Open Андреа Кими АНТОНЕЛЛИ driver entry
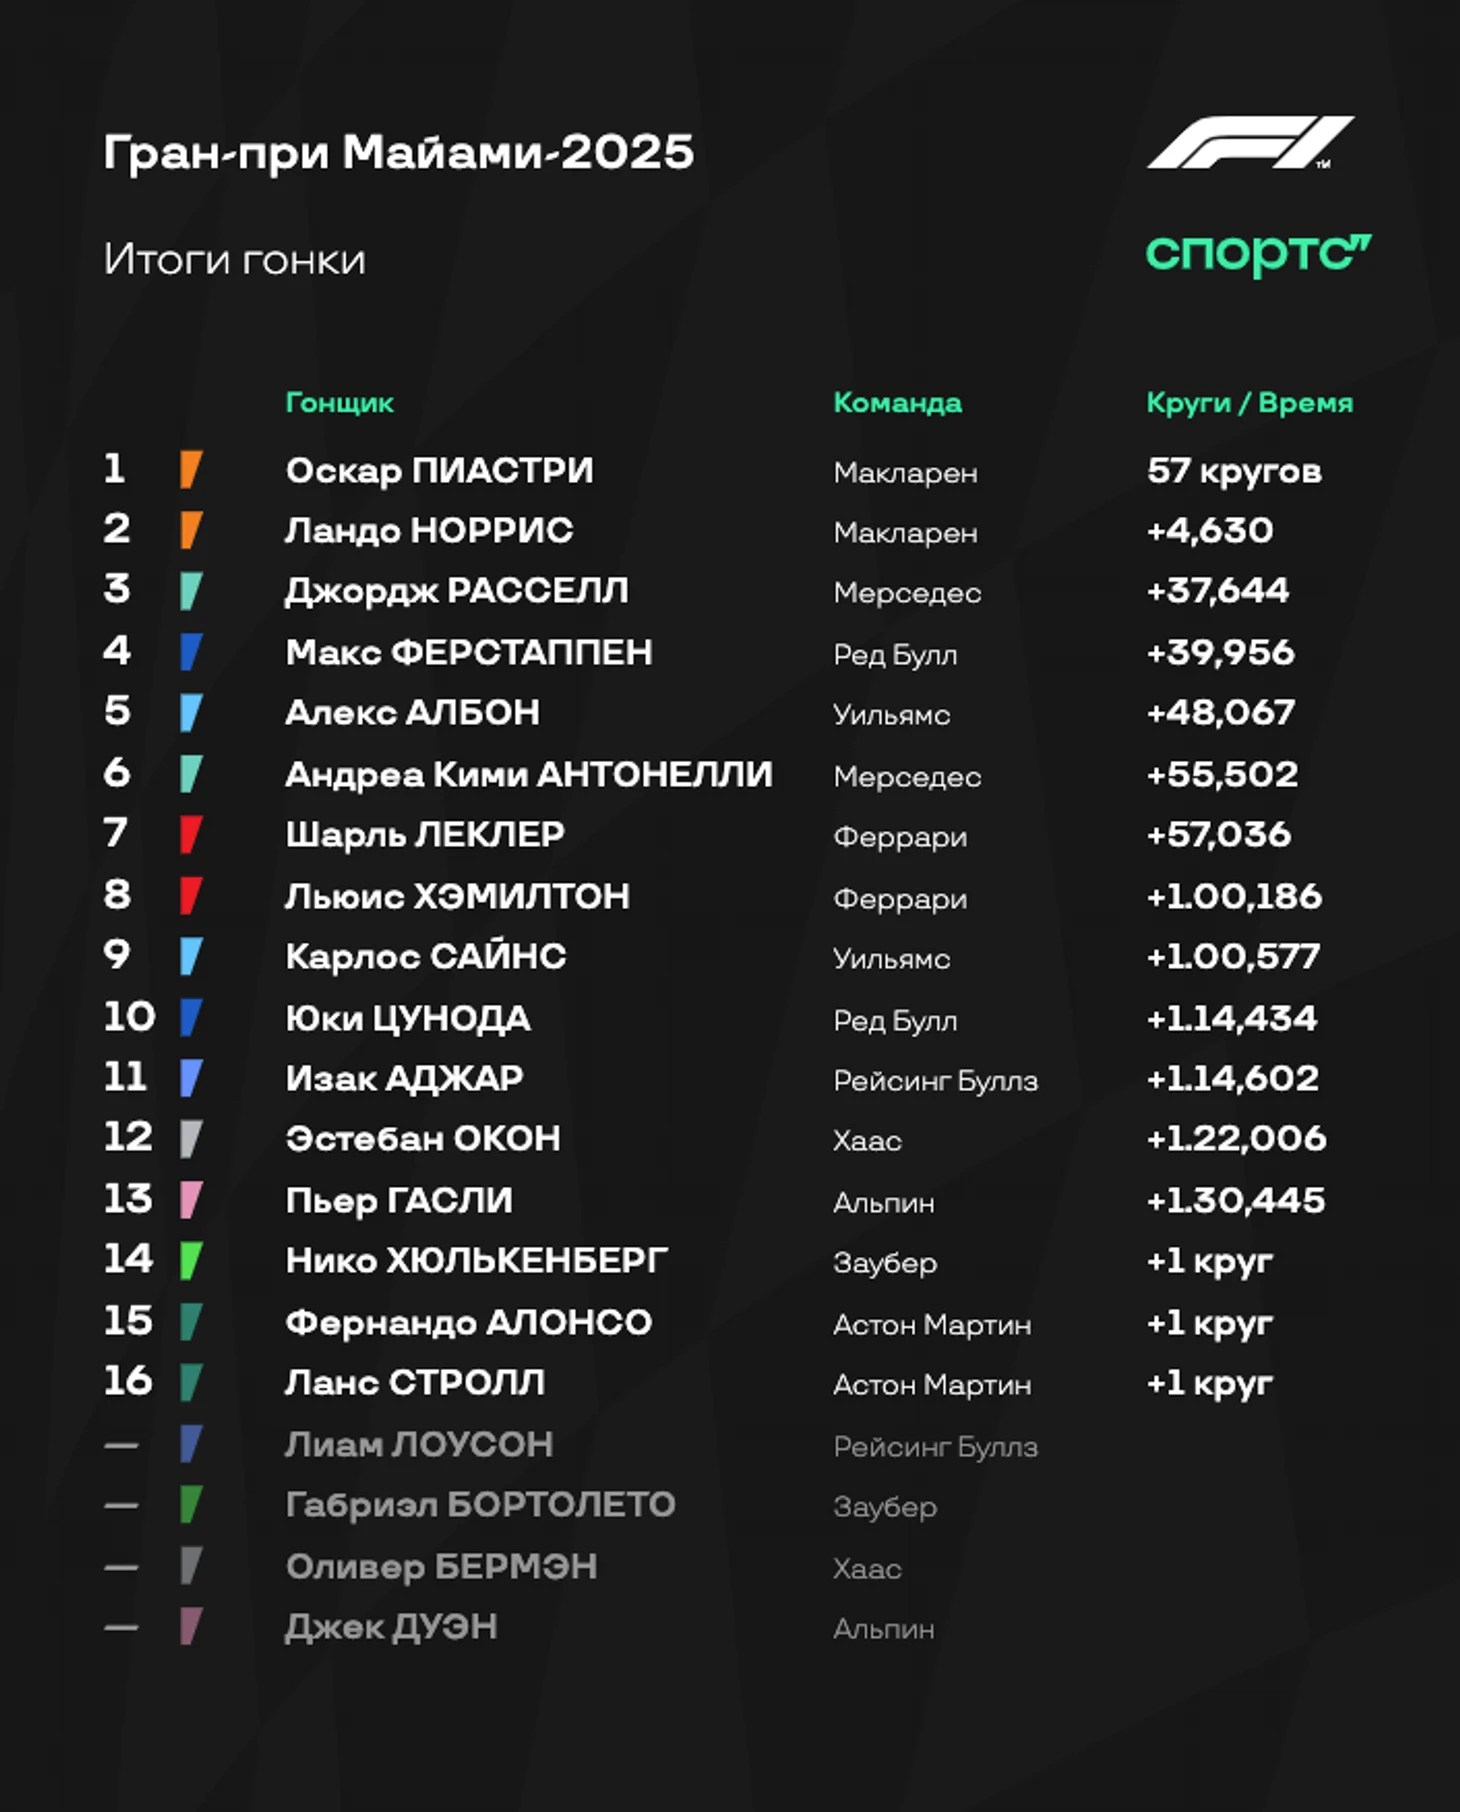Image resolution: width=1460 pixels, height=1812 pixels. point(528,774)
